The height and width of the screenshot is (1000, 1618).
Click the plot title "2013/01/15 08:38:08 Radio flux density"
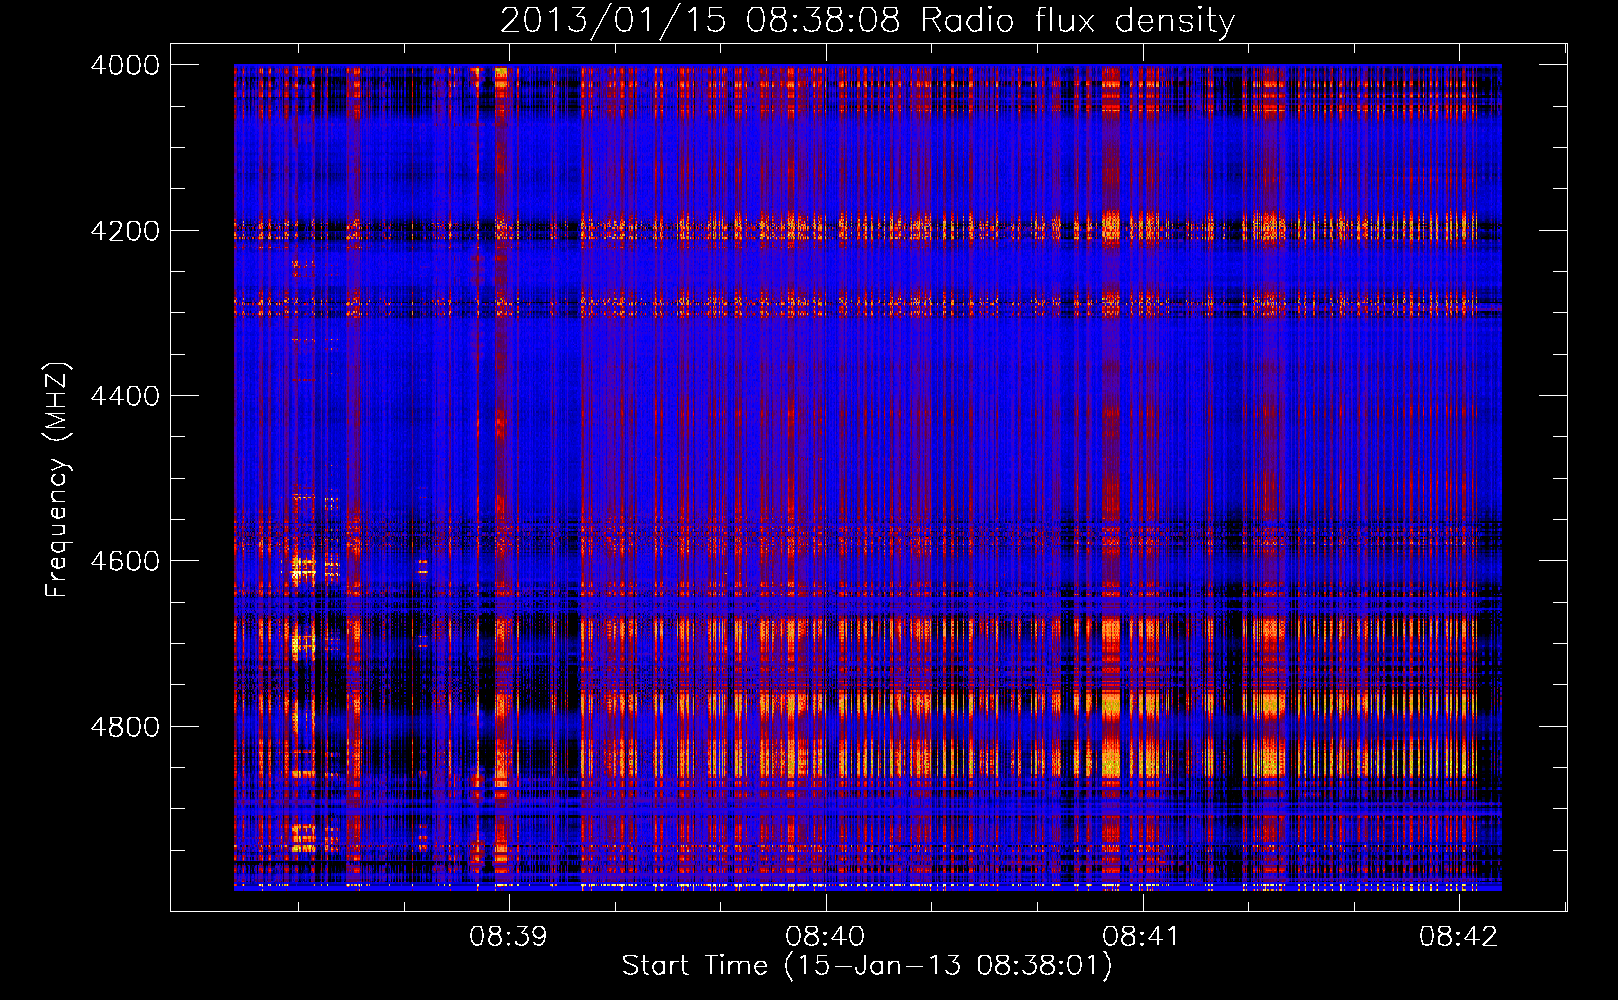pos(867,20)
